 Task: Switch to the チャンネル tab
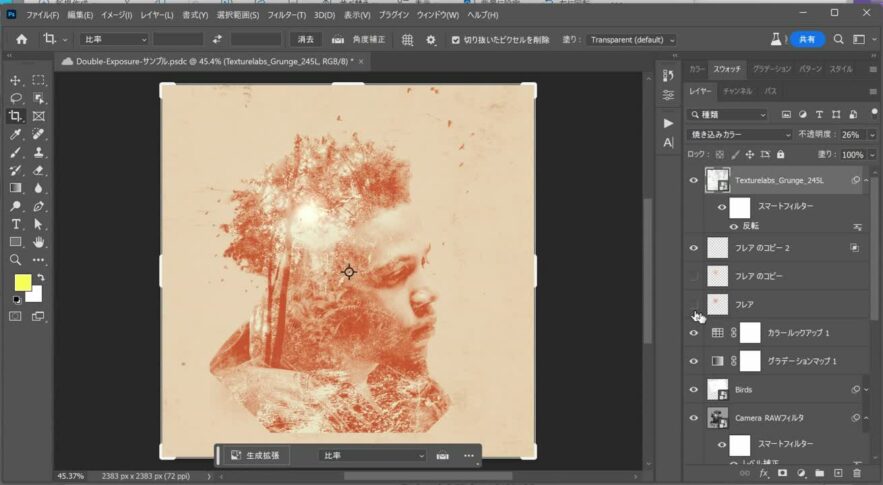[x=737, y=91]
